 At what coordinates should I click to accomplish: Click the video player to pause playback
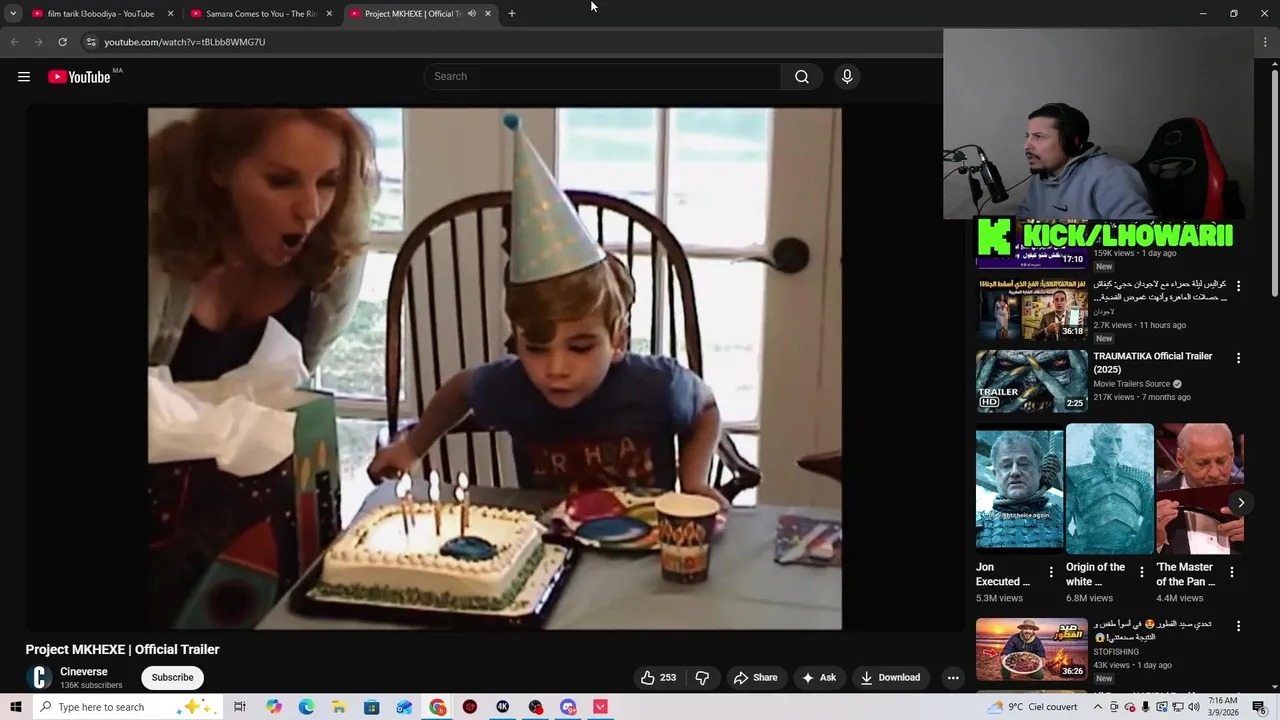(495, 369)
